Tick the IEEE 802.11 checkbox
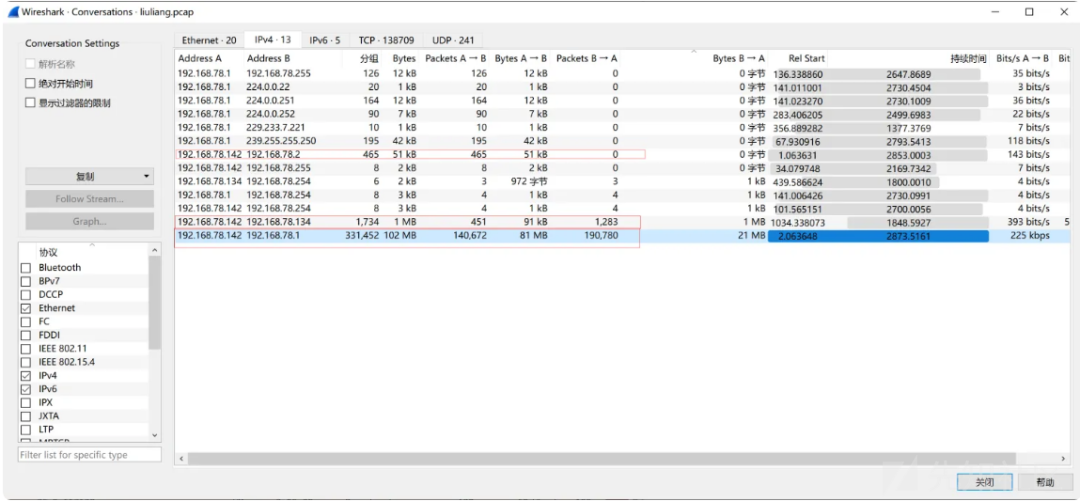This screenshot has width=1080, height=501. [x=26, y=349]
